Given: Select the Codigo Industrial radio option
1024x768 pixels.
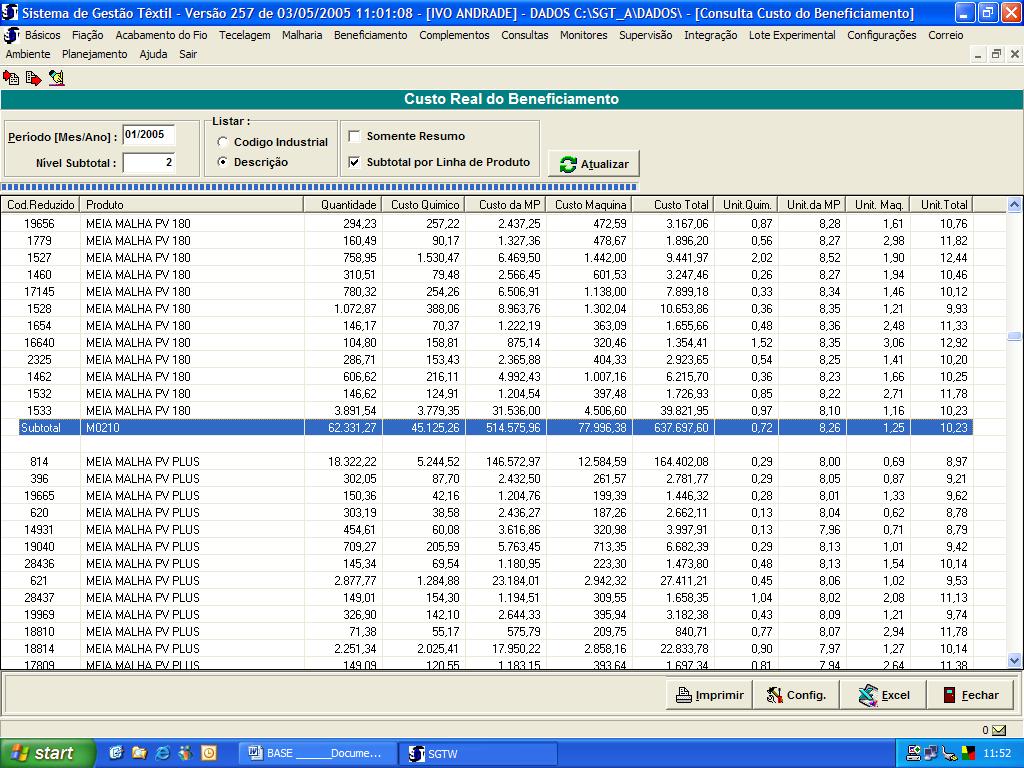Looking at the screenshot, I should pyautogui.click(x=222, y=142).
